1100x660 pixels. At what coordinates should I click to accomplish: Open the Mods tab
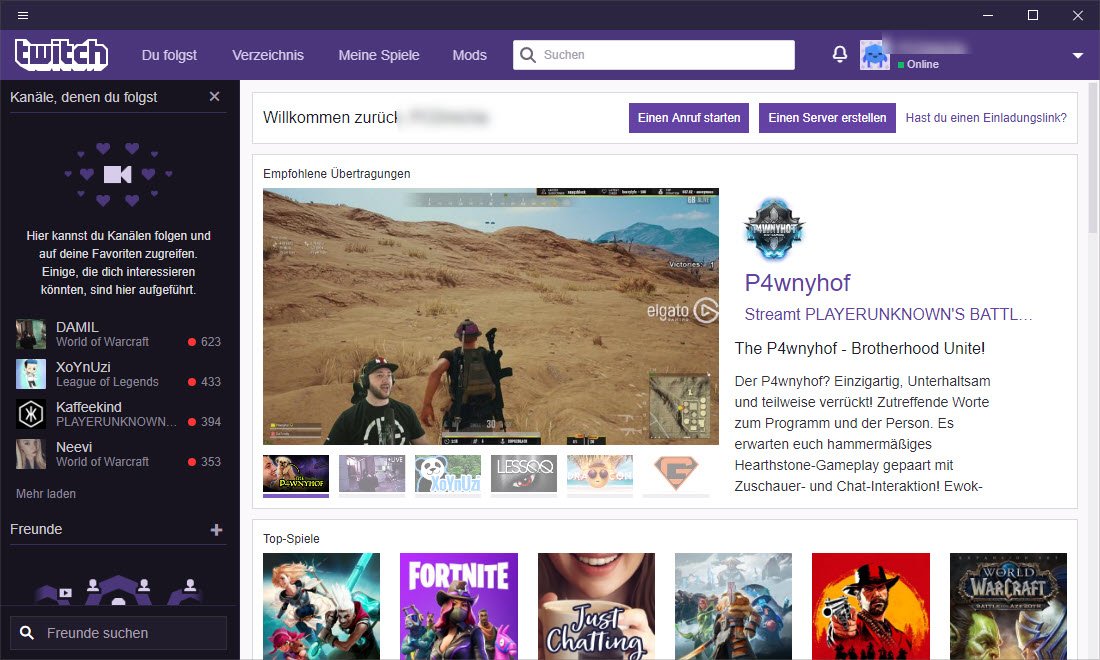pyautogui.click(x=469, y=55)
